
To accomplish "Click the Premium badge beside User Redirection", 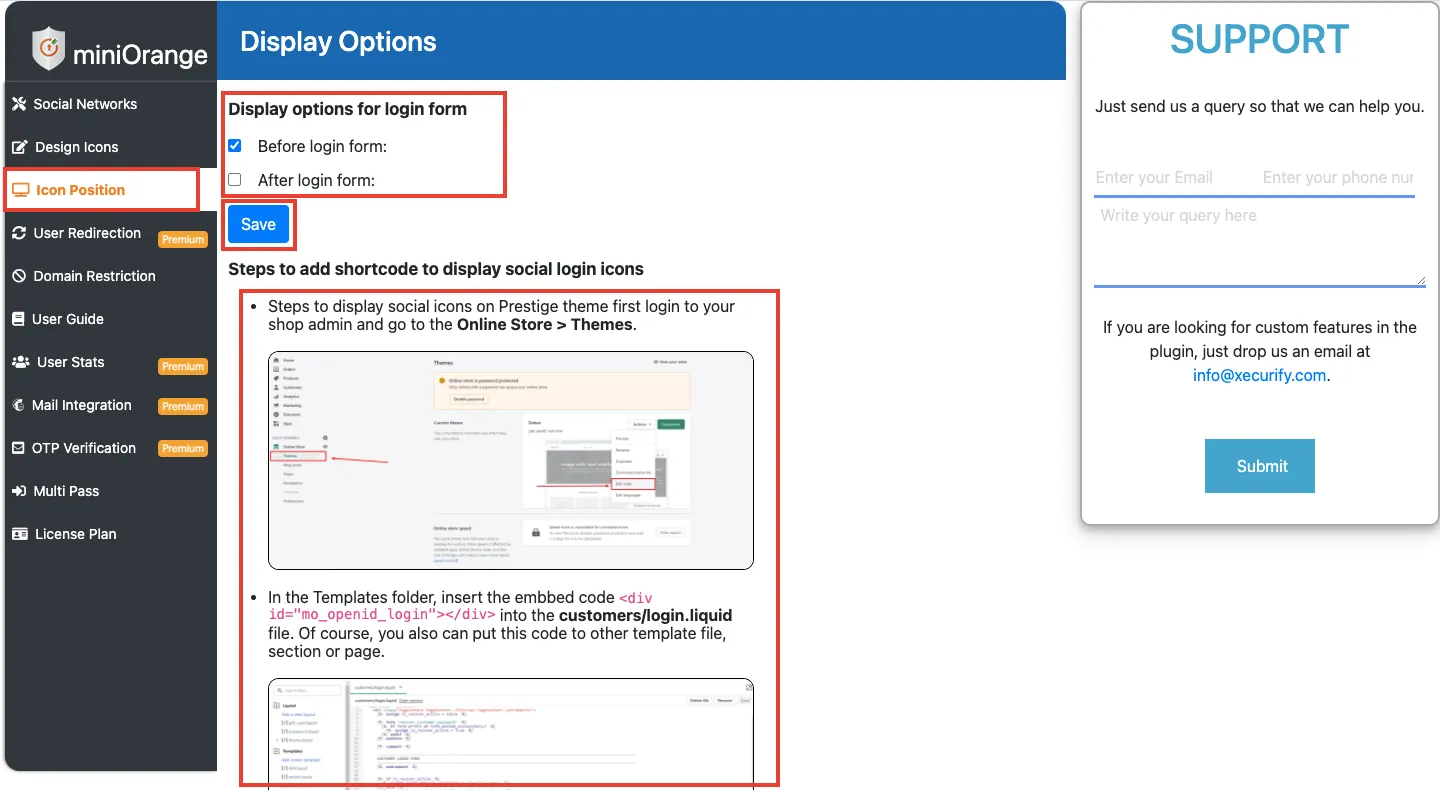I will [x=183, y=239].
